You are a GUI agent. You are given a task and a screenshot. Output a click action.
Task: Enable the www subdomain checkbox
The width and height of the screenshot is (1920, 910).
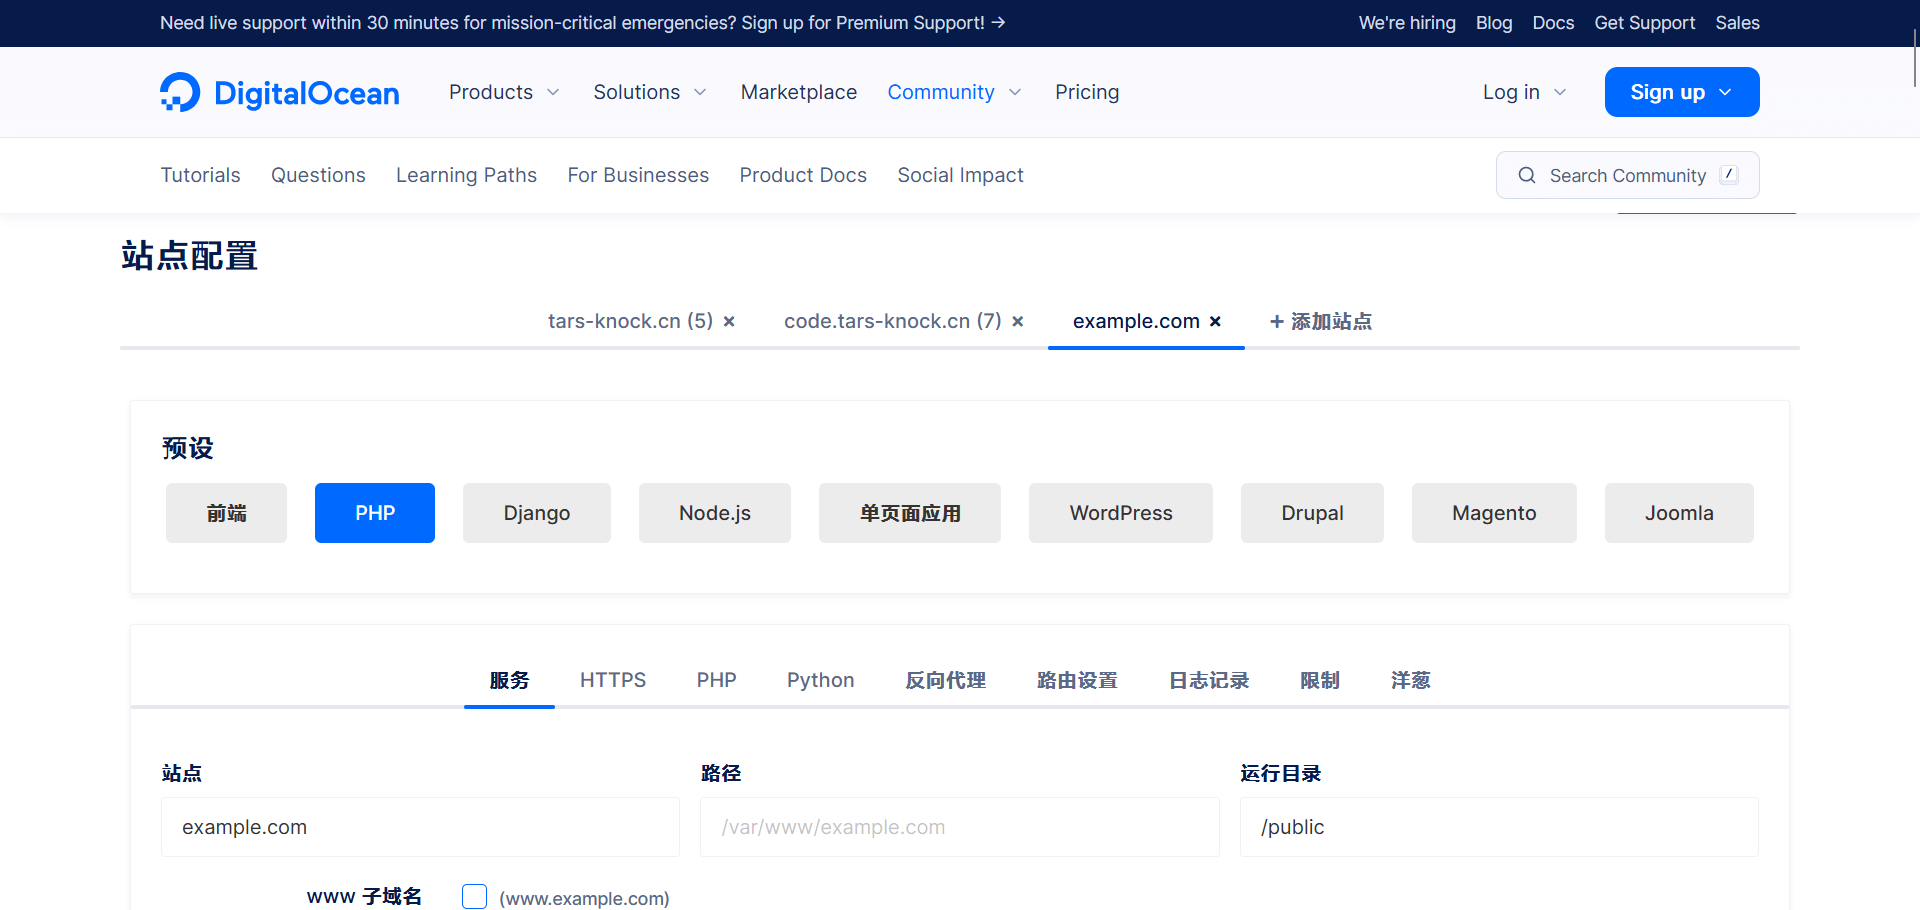point(474,897)
